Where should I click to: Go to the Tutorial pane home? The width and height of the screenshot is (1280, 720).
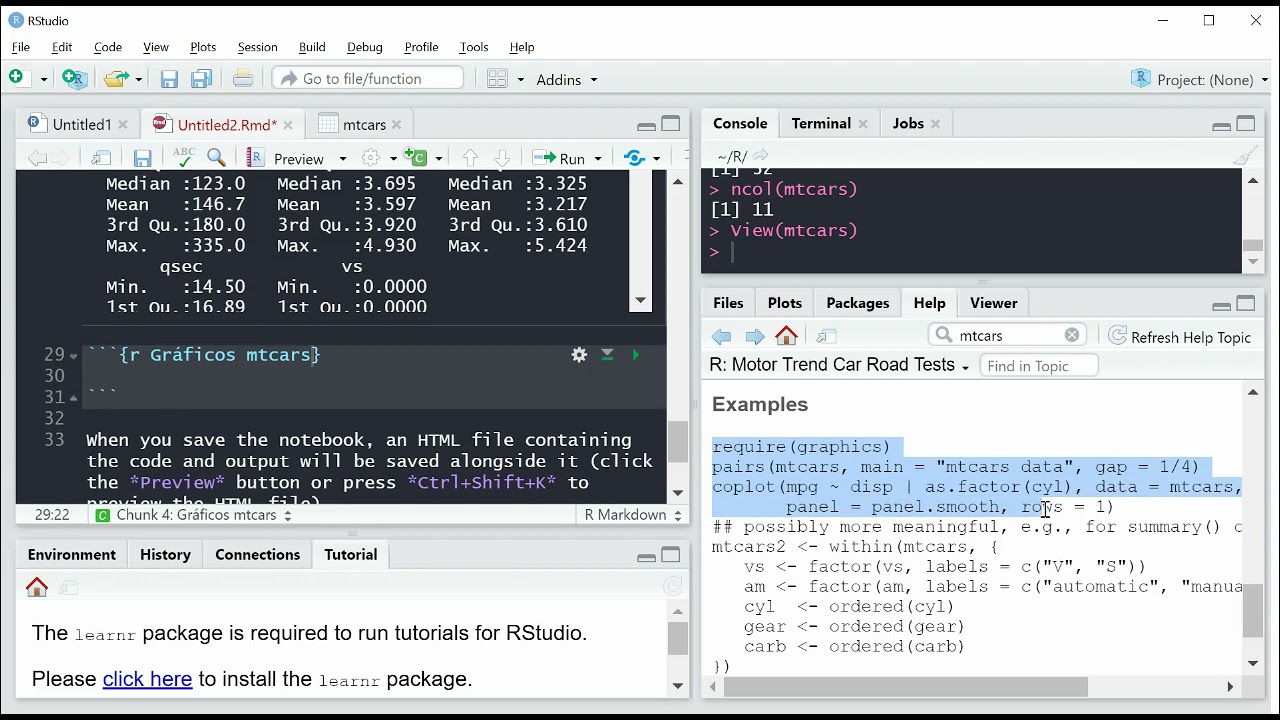[x=37, y=588]
